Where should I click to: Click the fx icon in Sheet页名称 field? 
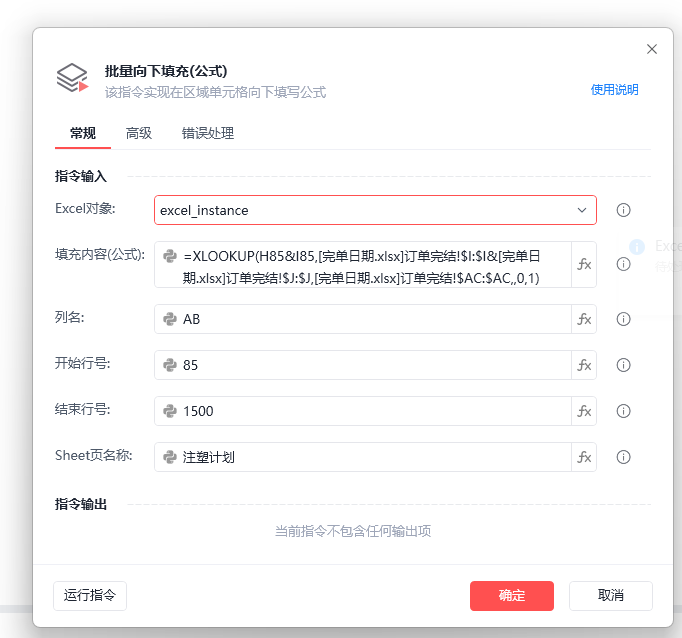584,458
